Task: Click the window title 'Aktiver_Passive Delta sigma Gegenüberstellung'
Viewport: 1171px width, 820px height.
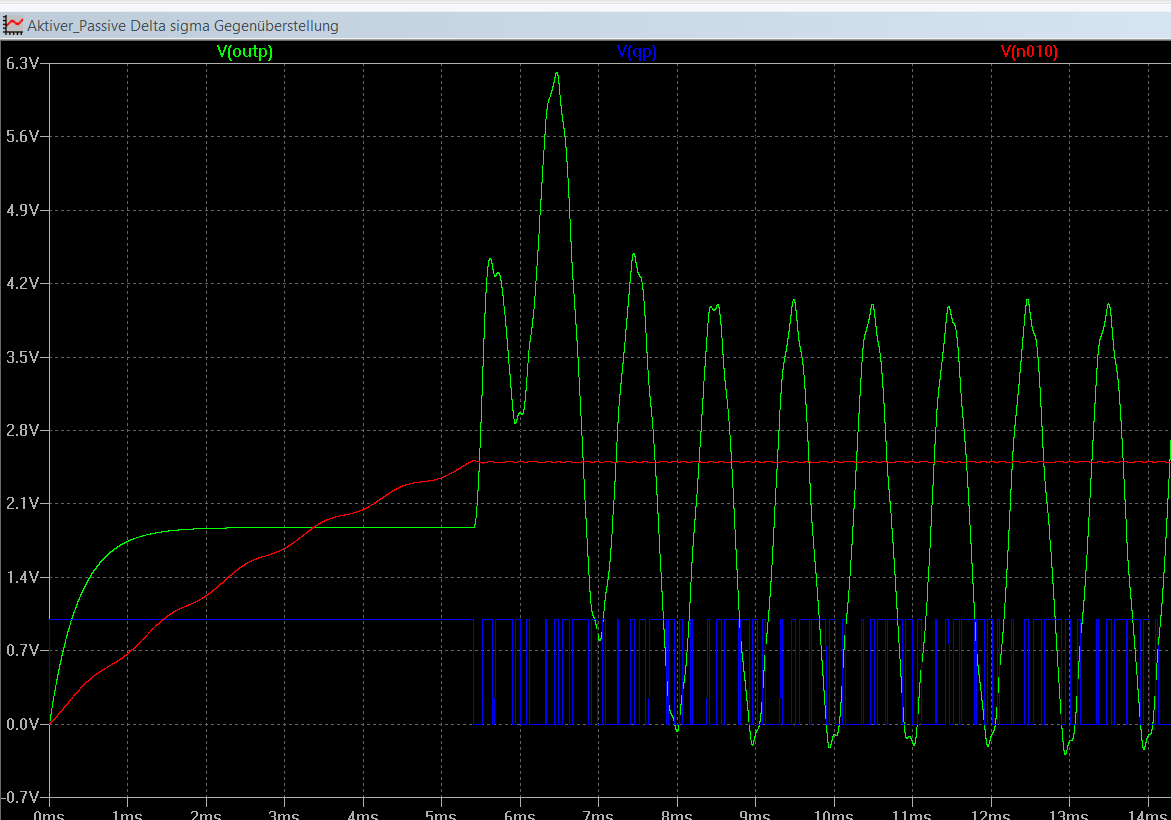Action: pos(183,26)
